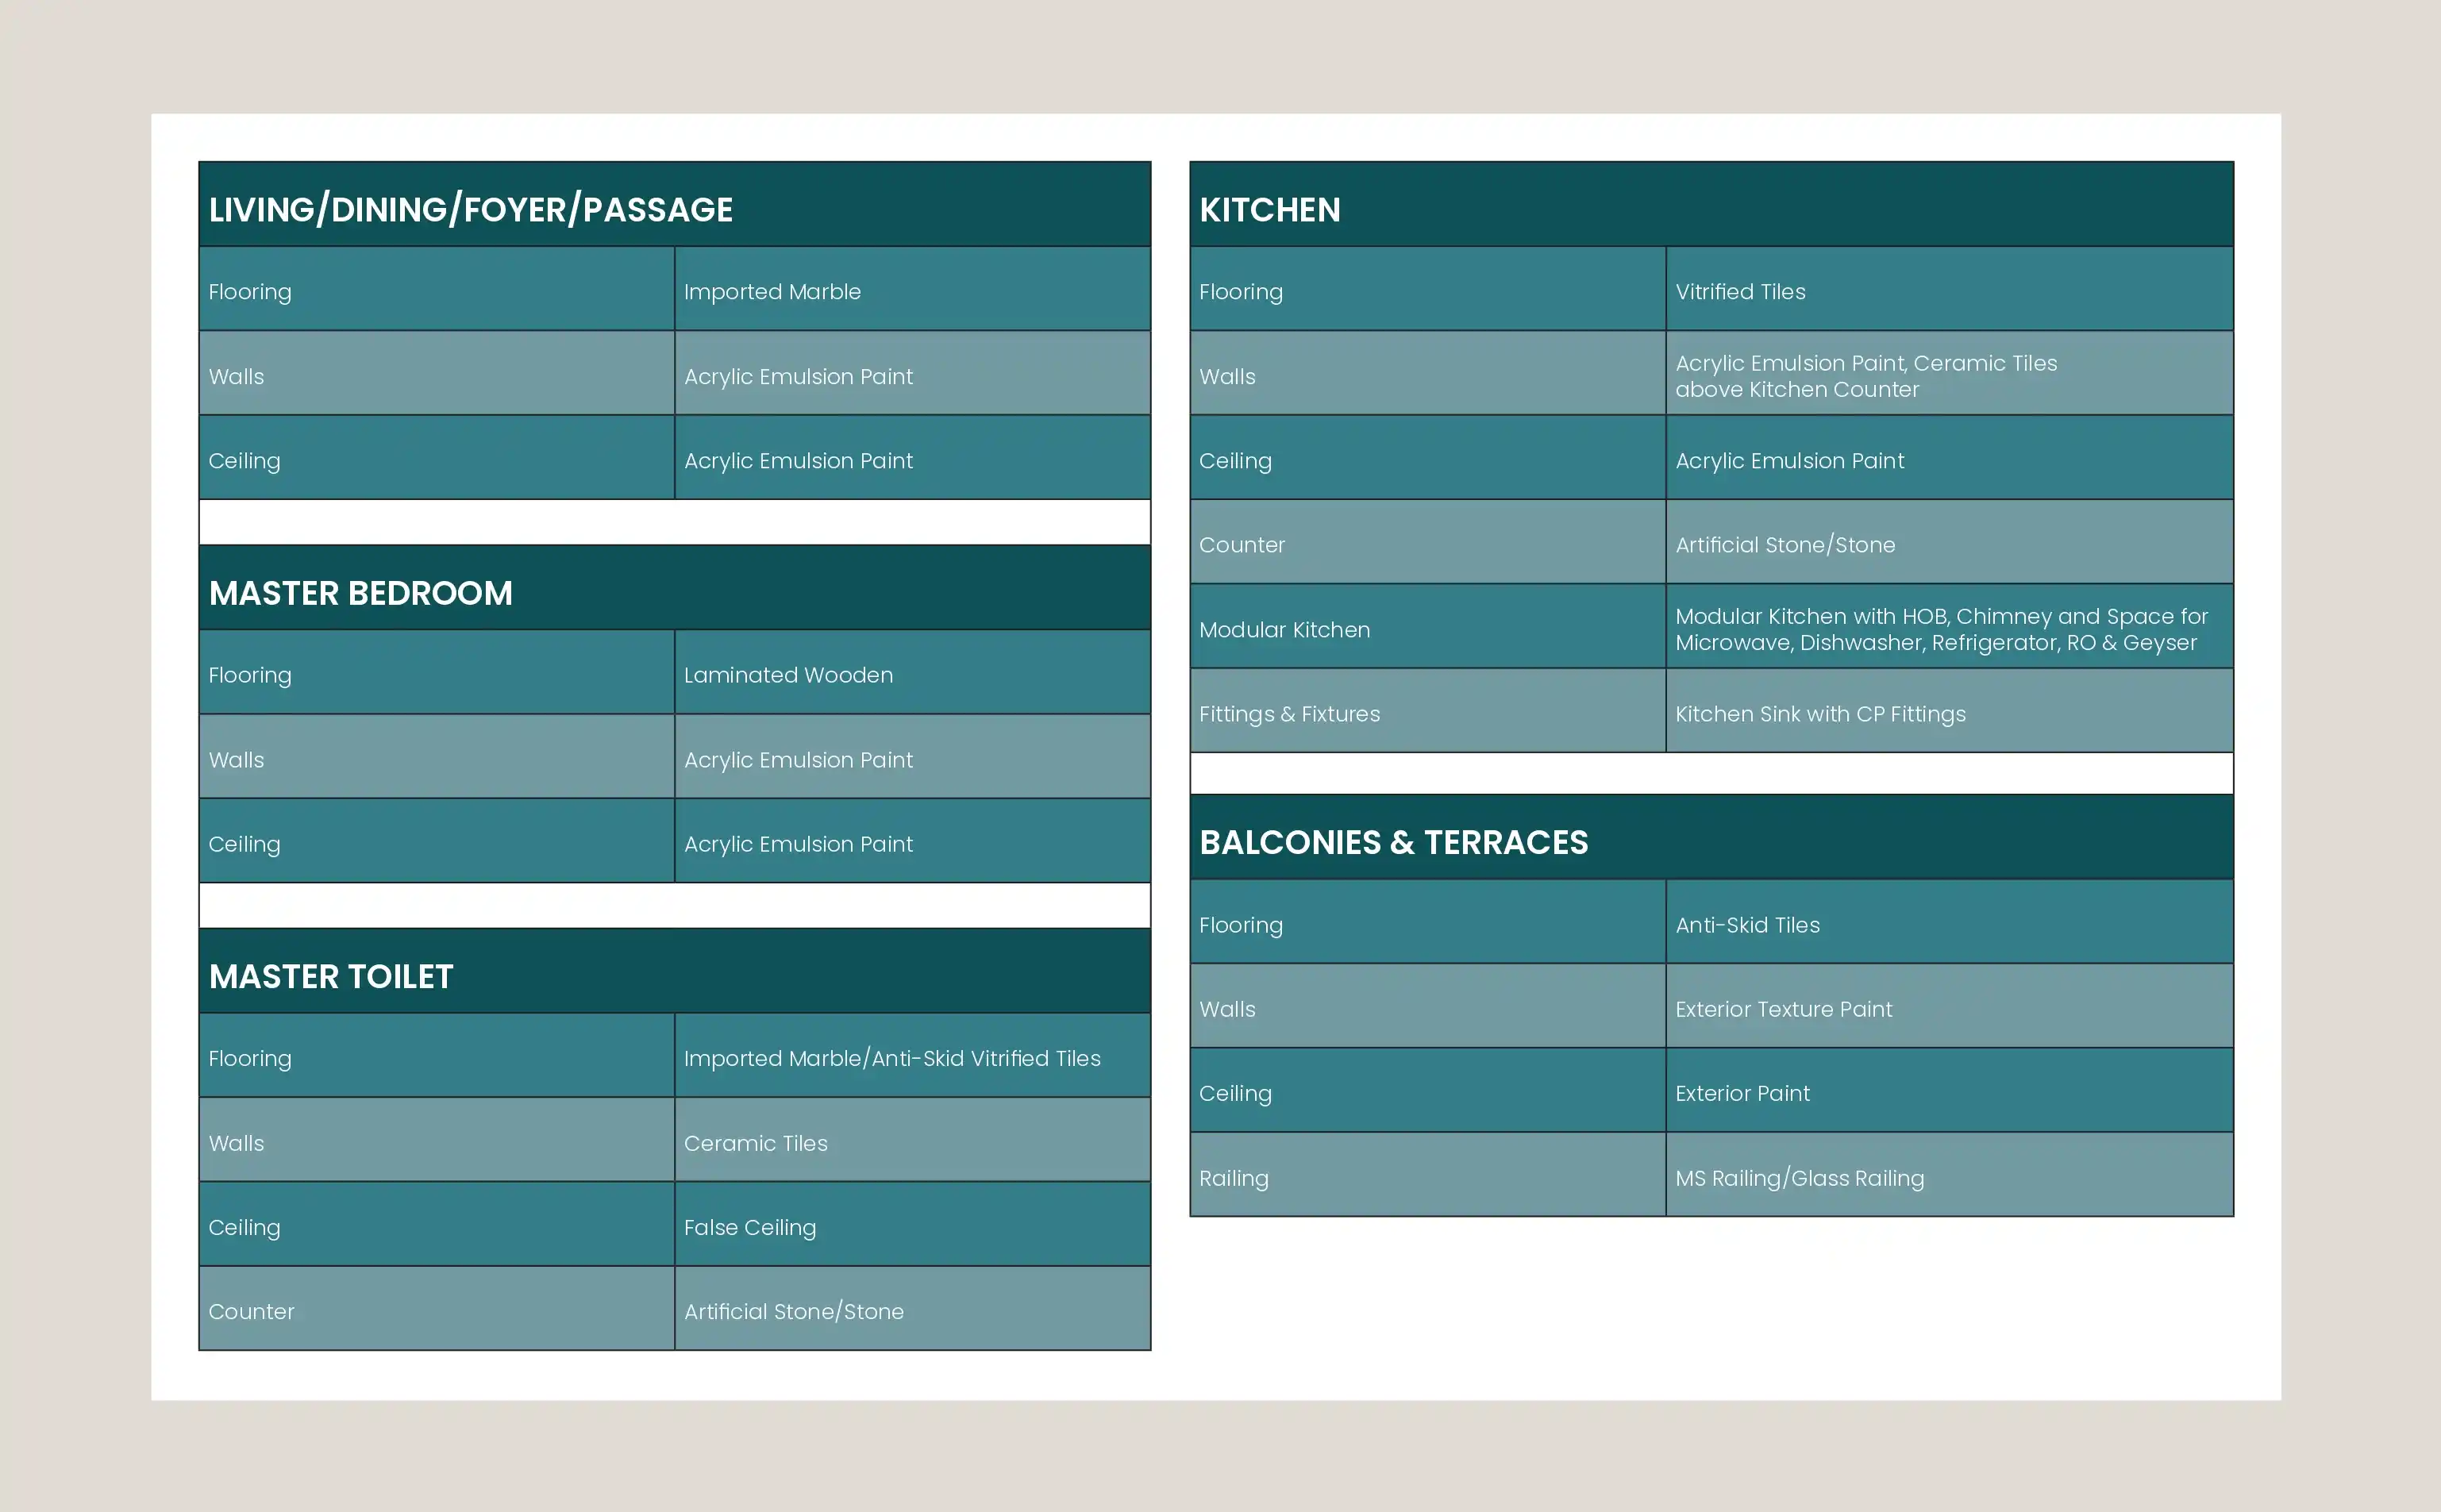Click the Fittings & Fixtures label
This screenshot has width=2441, height=1512.
[x=1289, y=714]
